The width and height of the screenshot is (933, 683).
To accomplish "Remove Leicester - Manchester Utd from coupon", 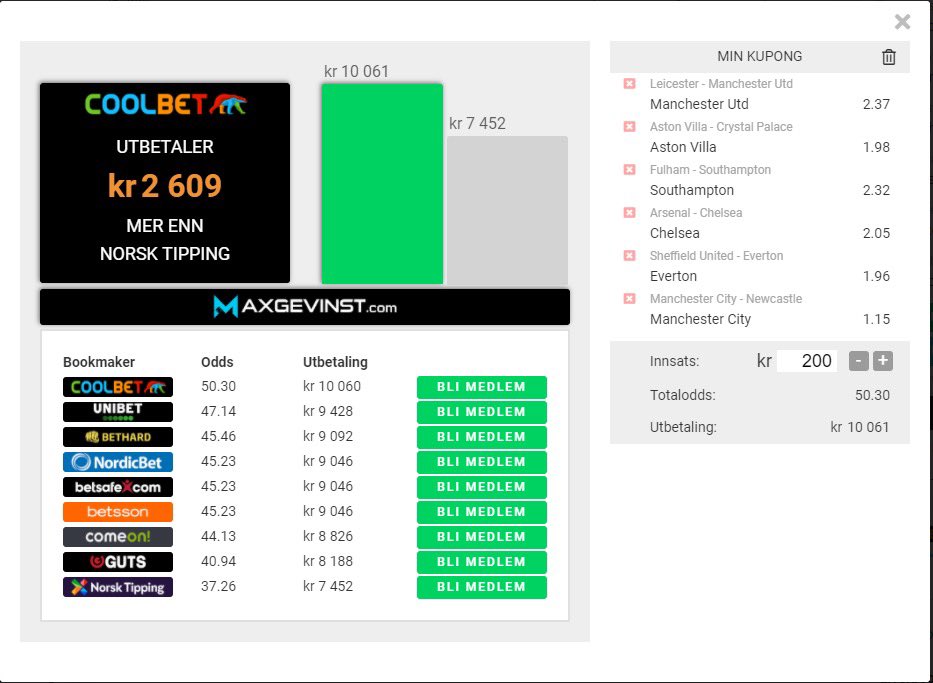I will pos(629,84).
